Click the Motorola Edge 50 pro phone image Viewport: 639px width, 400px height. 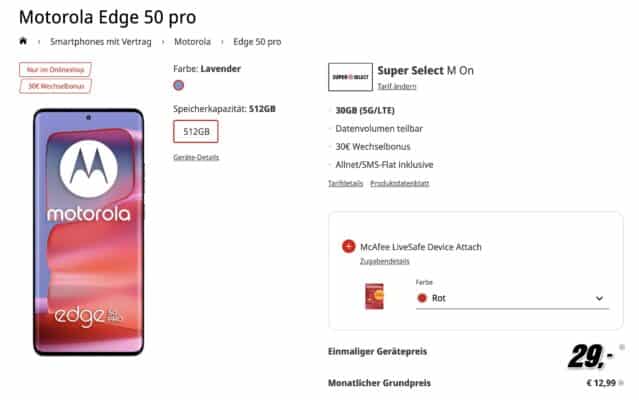point(89,232)
